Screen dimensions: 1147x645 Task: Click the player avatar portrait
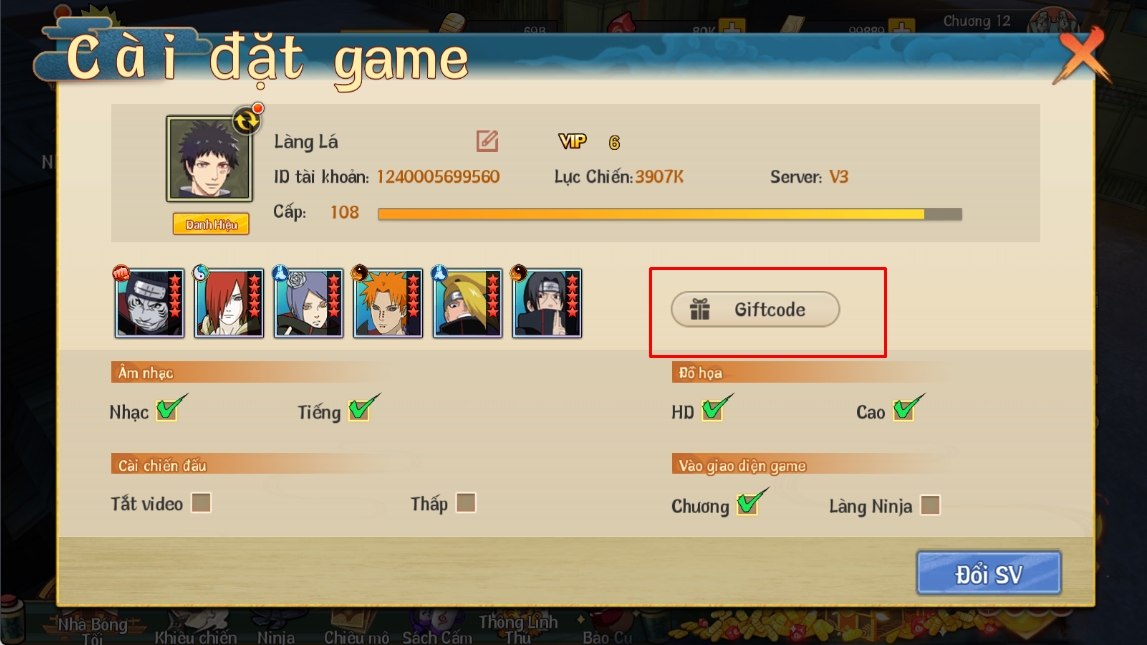click(x=209, y=159)
